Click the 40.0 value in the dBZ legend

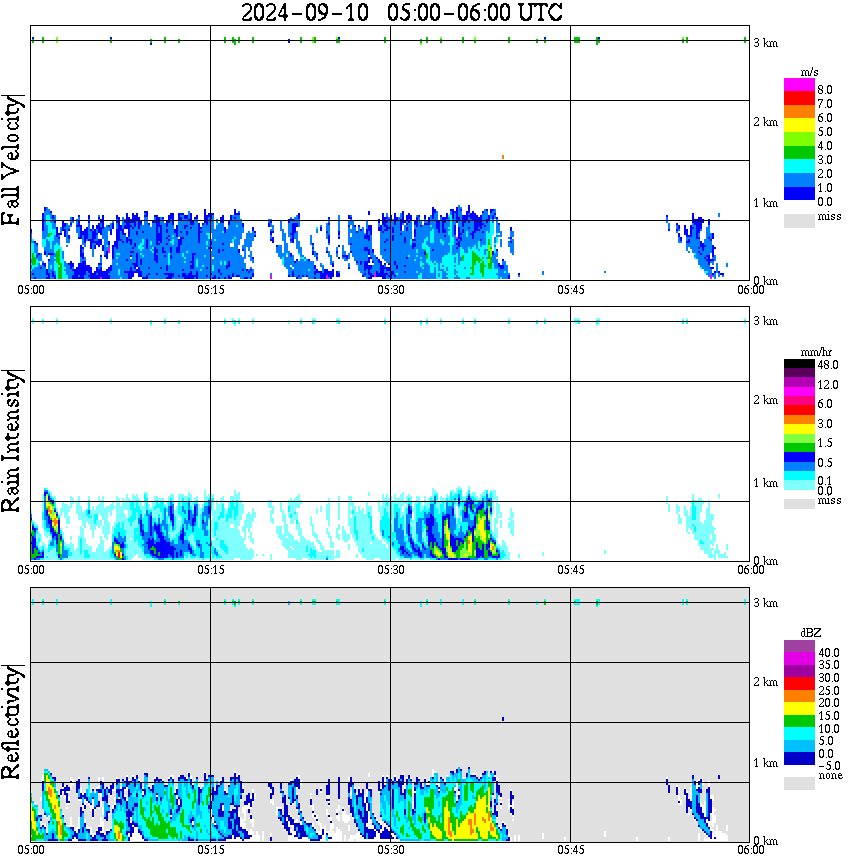(829, 653)
